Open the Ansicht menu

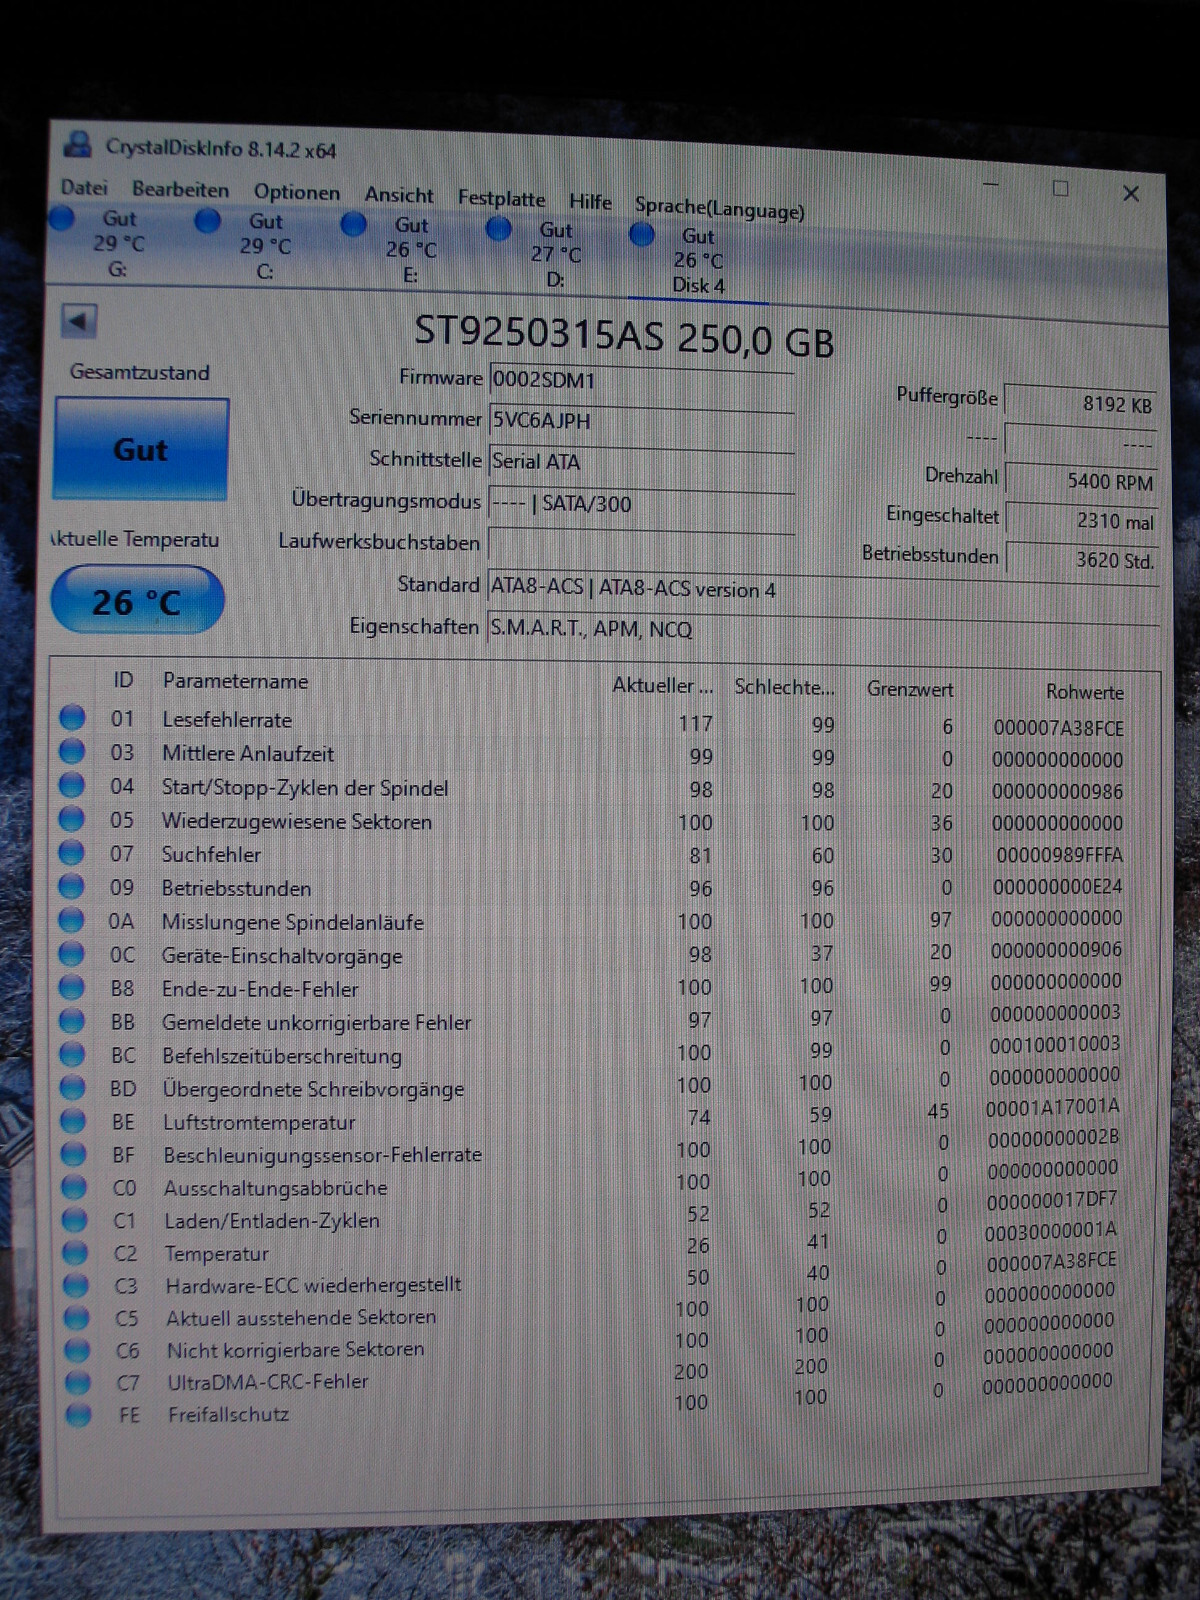tap(399, 195)
